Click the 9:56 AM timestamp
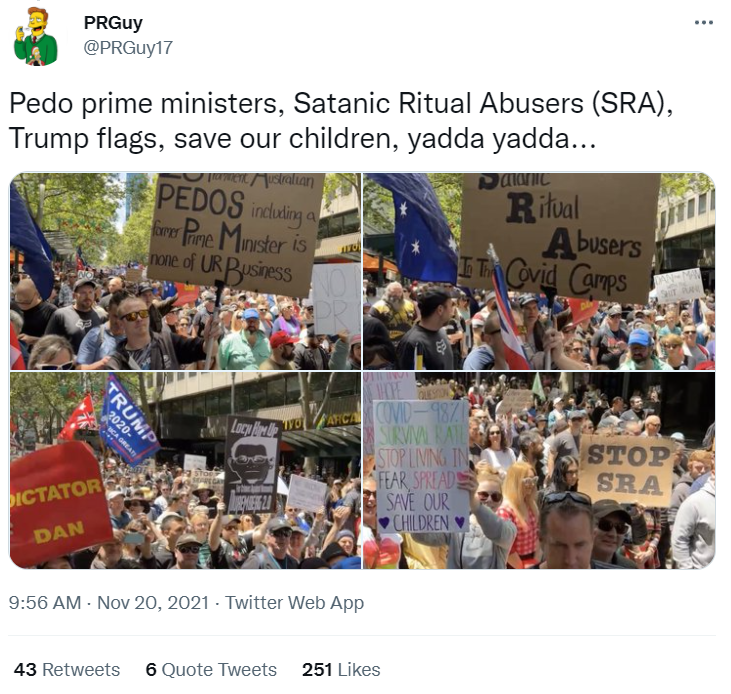 tap(45, 602)
